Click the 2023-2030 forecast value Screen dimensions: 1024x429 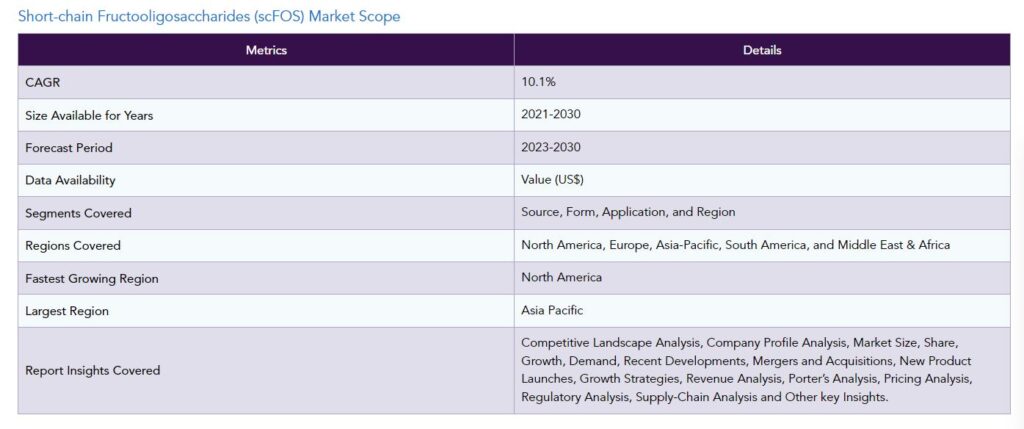[551, 147]
